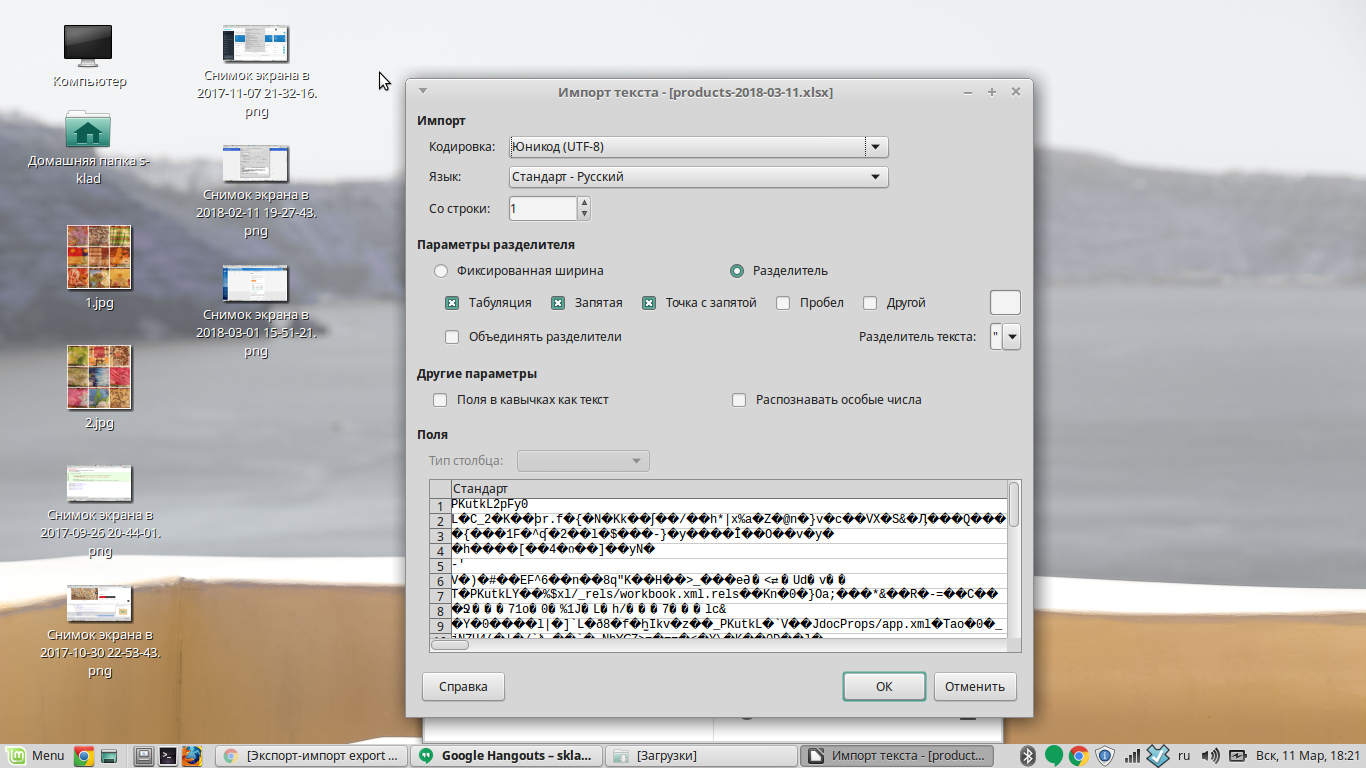Image resolution: width=1366 pixels, height=768 pixels.
Task: Uncheck the Точка с запятой checkbox
Action: [649, 303]
